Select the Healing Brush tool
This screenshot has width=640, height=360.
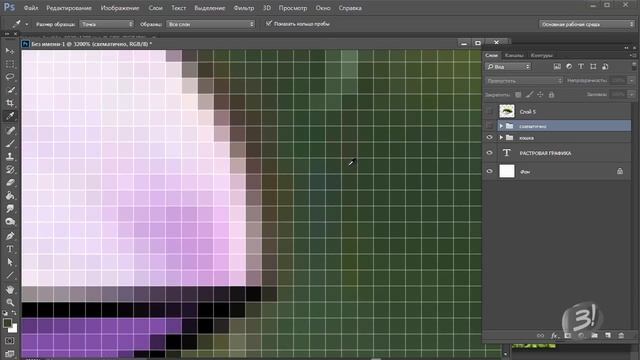10,131
